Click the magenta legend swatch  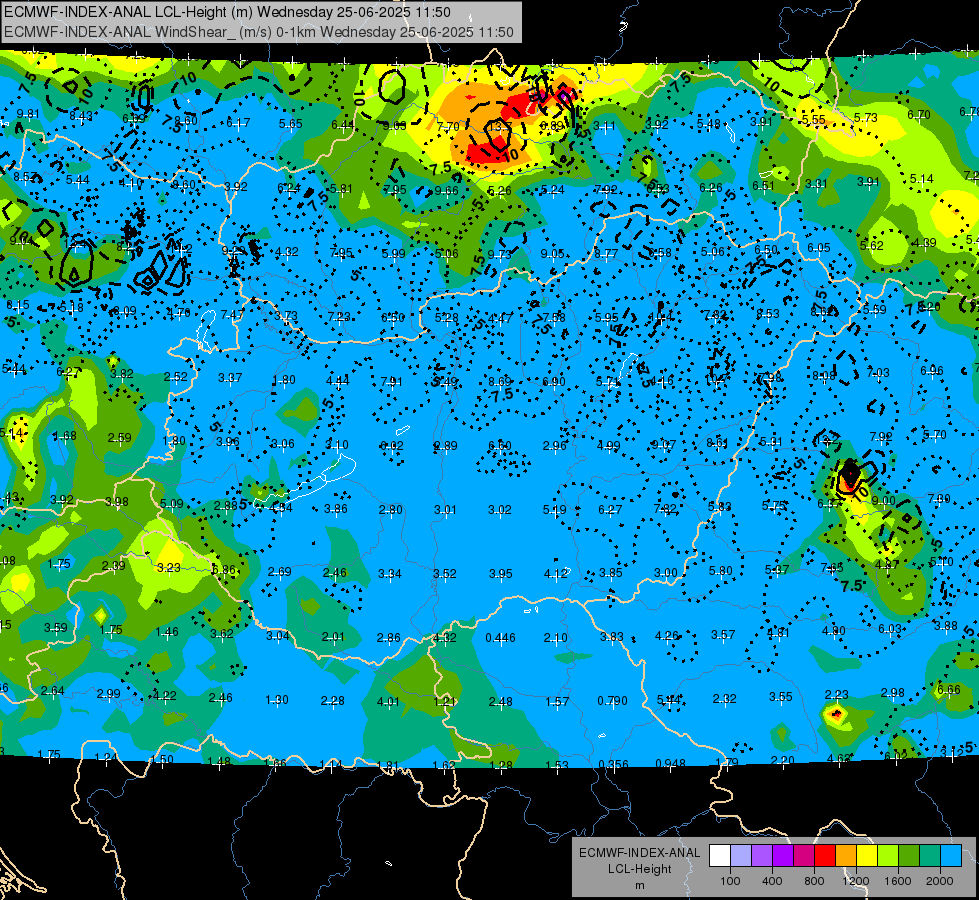click(804, 856)
